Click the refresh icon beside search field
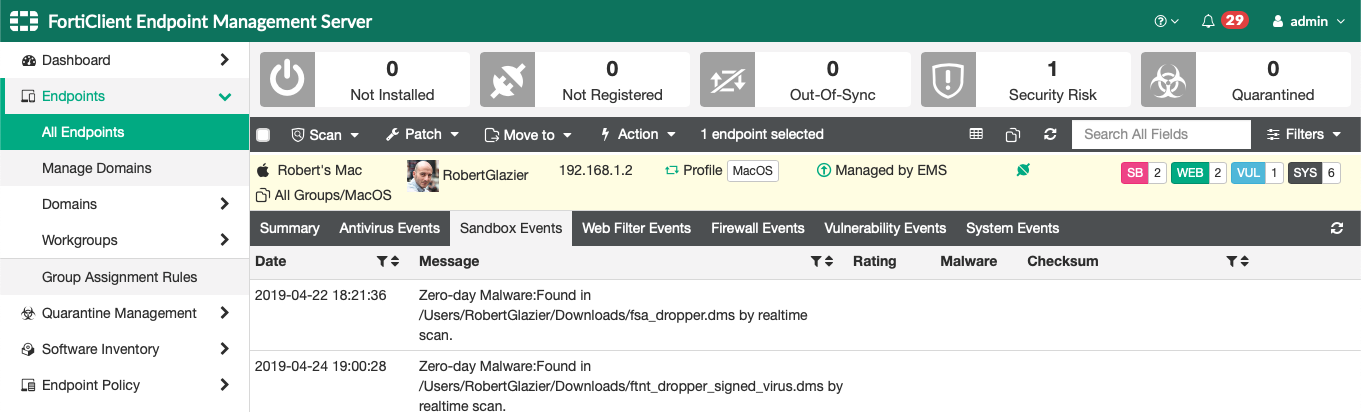This screenshot has height=412, width=1361. (x=1050, y=134)
